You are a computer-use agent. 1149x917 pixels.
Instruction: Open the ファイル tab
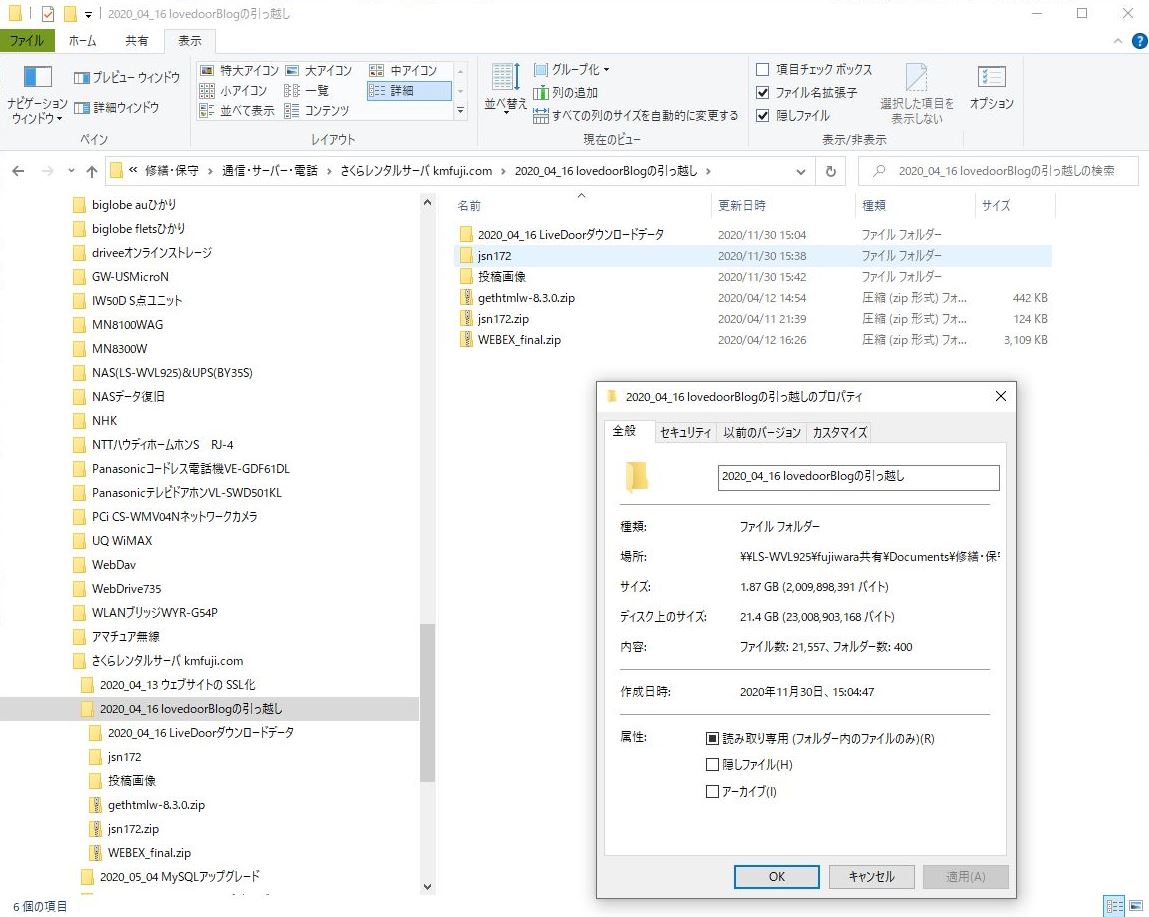26,40
